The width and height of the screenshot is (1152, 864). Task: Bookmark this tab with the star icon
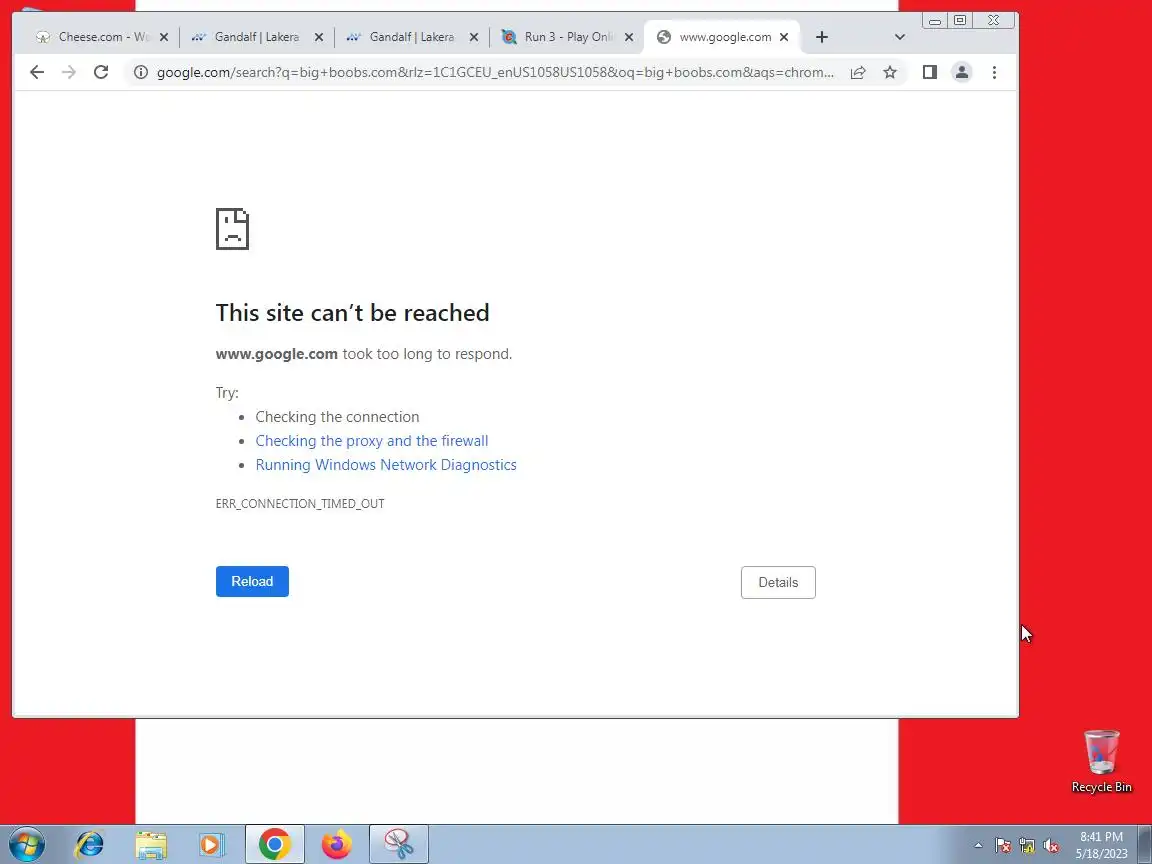(890, 72)
